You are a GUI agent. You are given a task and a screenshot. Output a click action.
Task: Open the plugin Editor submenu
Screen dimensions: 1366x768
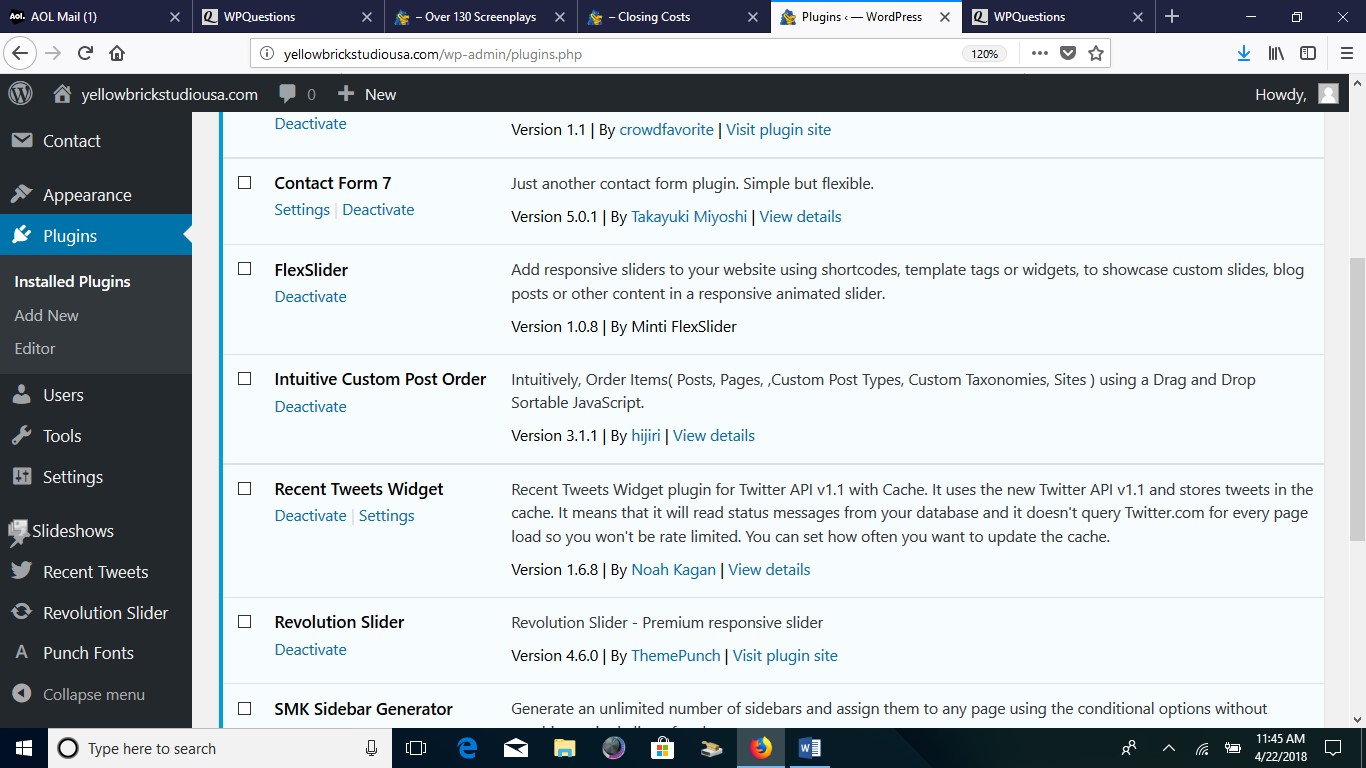(35, 348)
